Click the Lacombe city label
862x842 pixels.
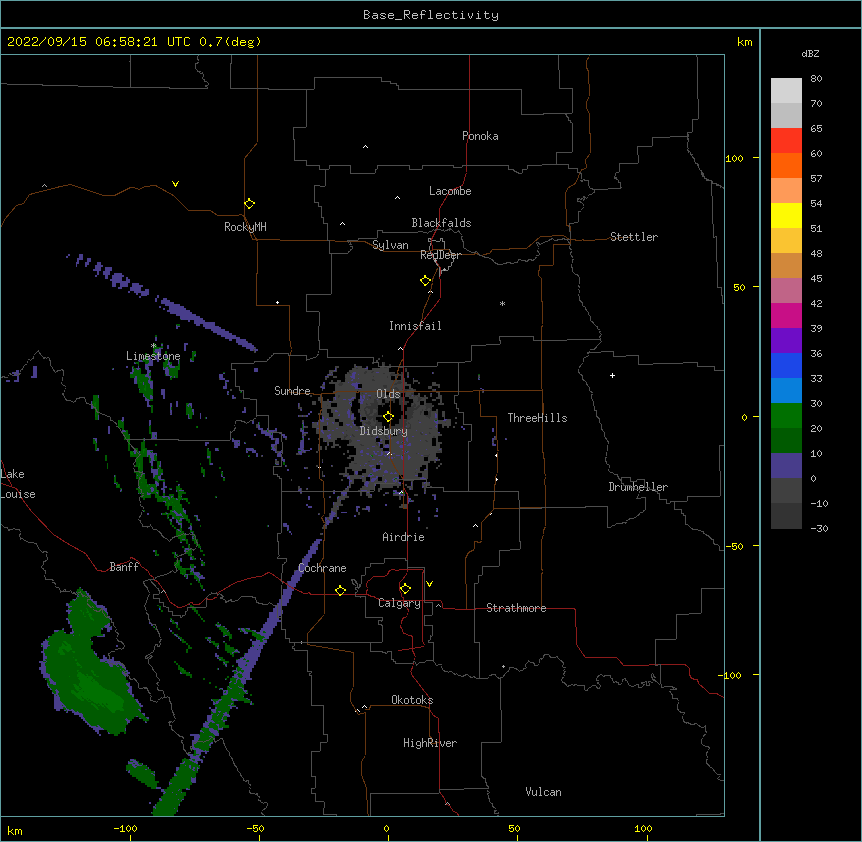pyautogui.click(x=450, y=191)
